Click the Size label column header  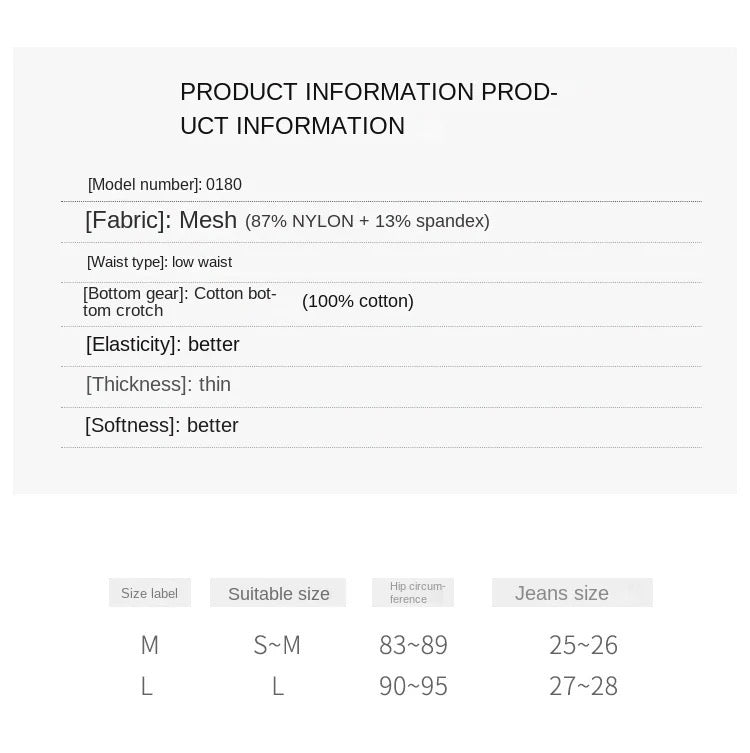(150, 593)
